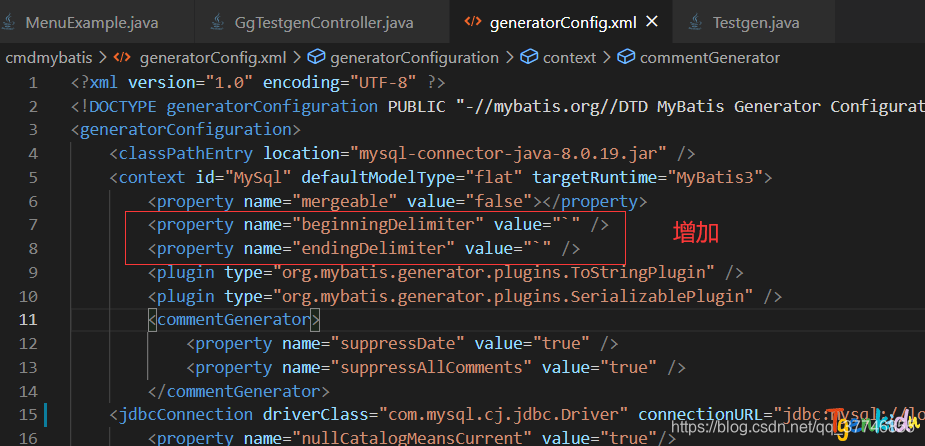Place cursor on the 'generatorConfiguration' opening tag
Image resolution: width=925 pixels, height=446 pixels.
coord(186,130)
